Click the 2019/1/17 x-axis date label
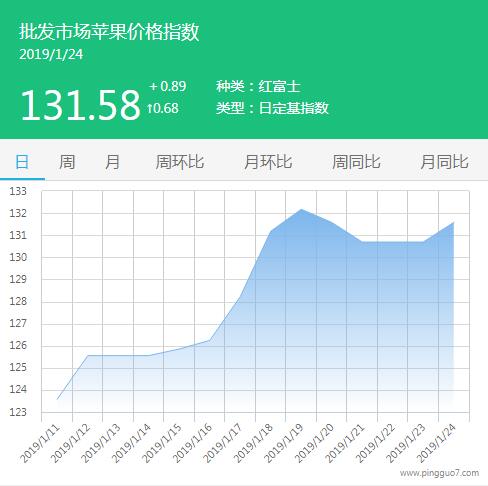This screenshot has height=486, width=488. [x=222, y=443]
